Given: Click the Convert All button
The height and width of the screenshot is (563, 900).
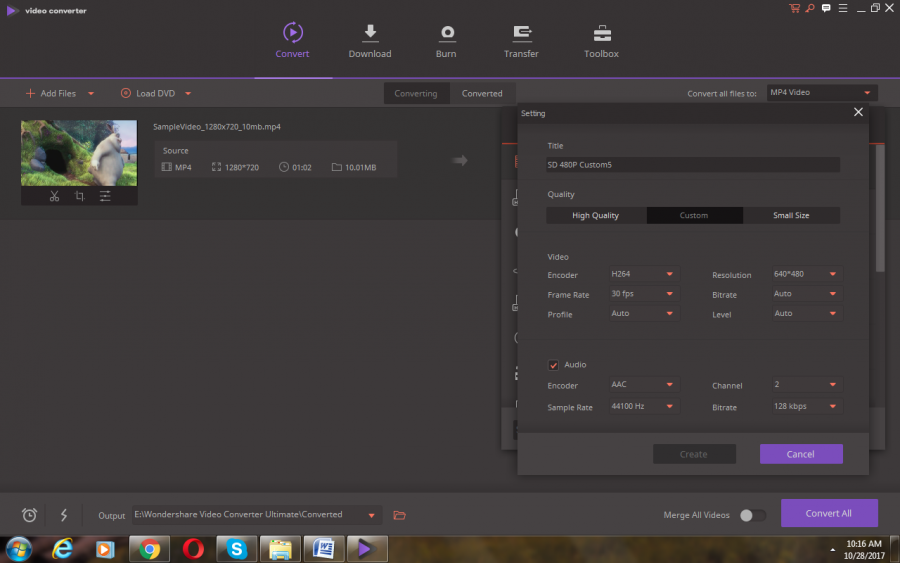Looking at the screenshot, I should tap(829, 513).
